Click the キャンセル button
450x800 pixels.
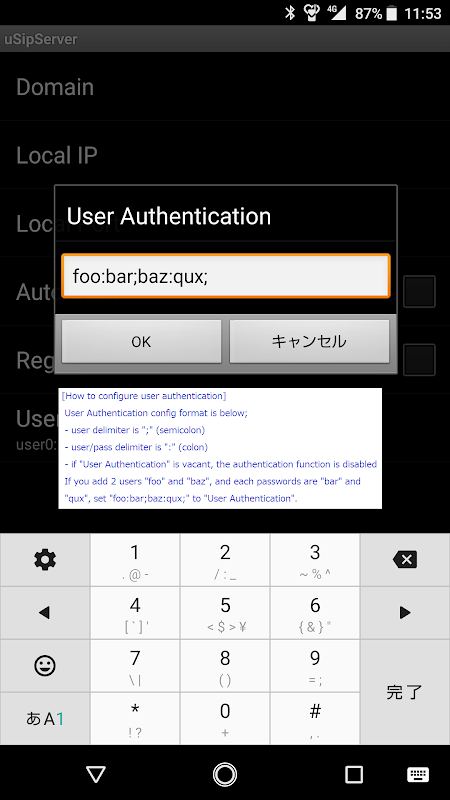pos(309,341)
